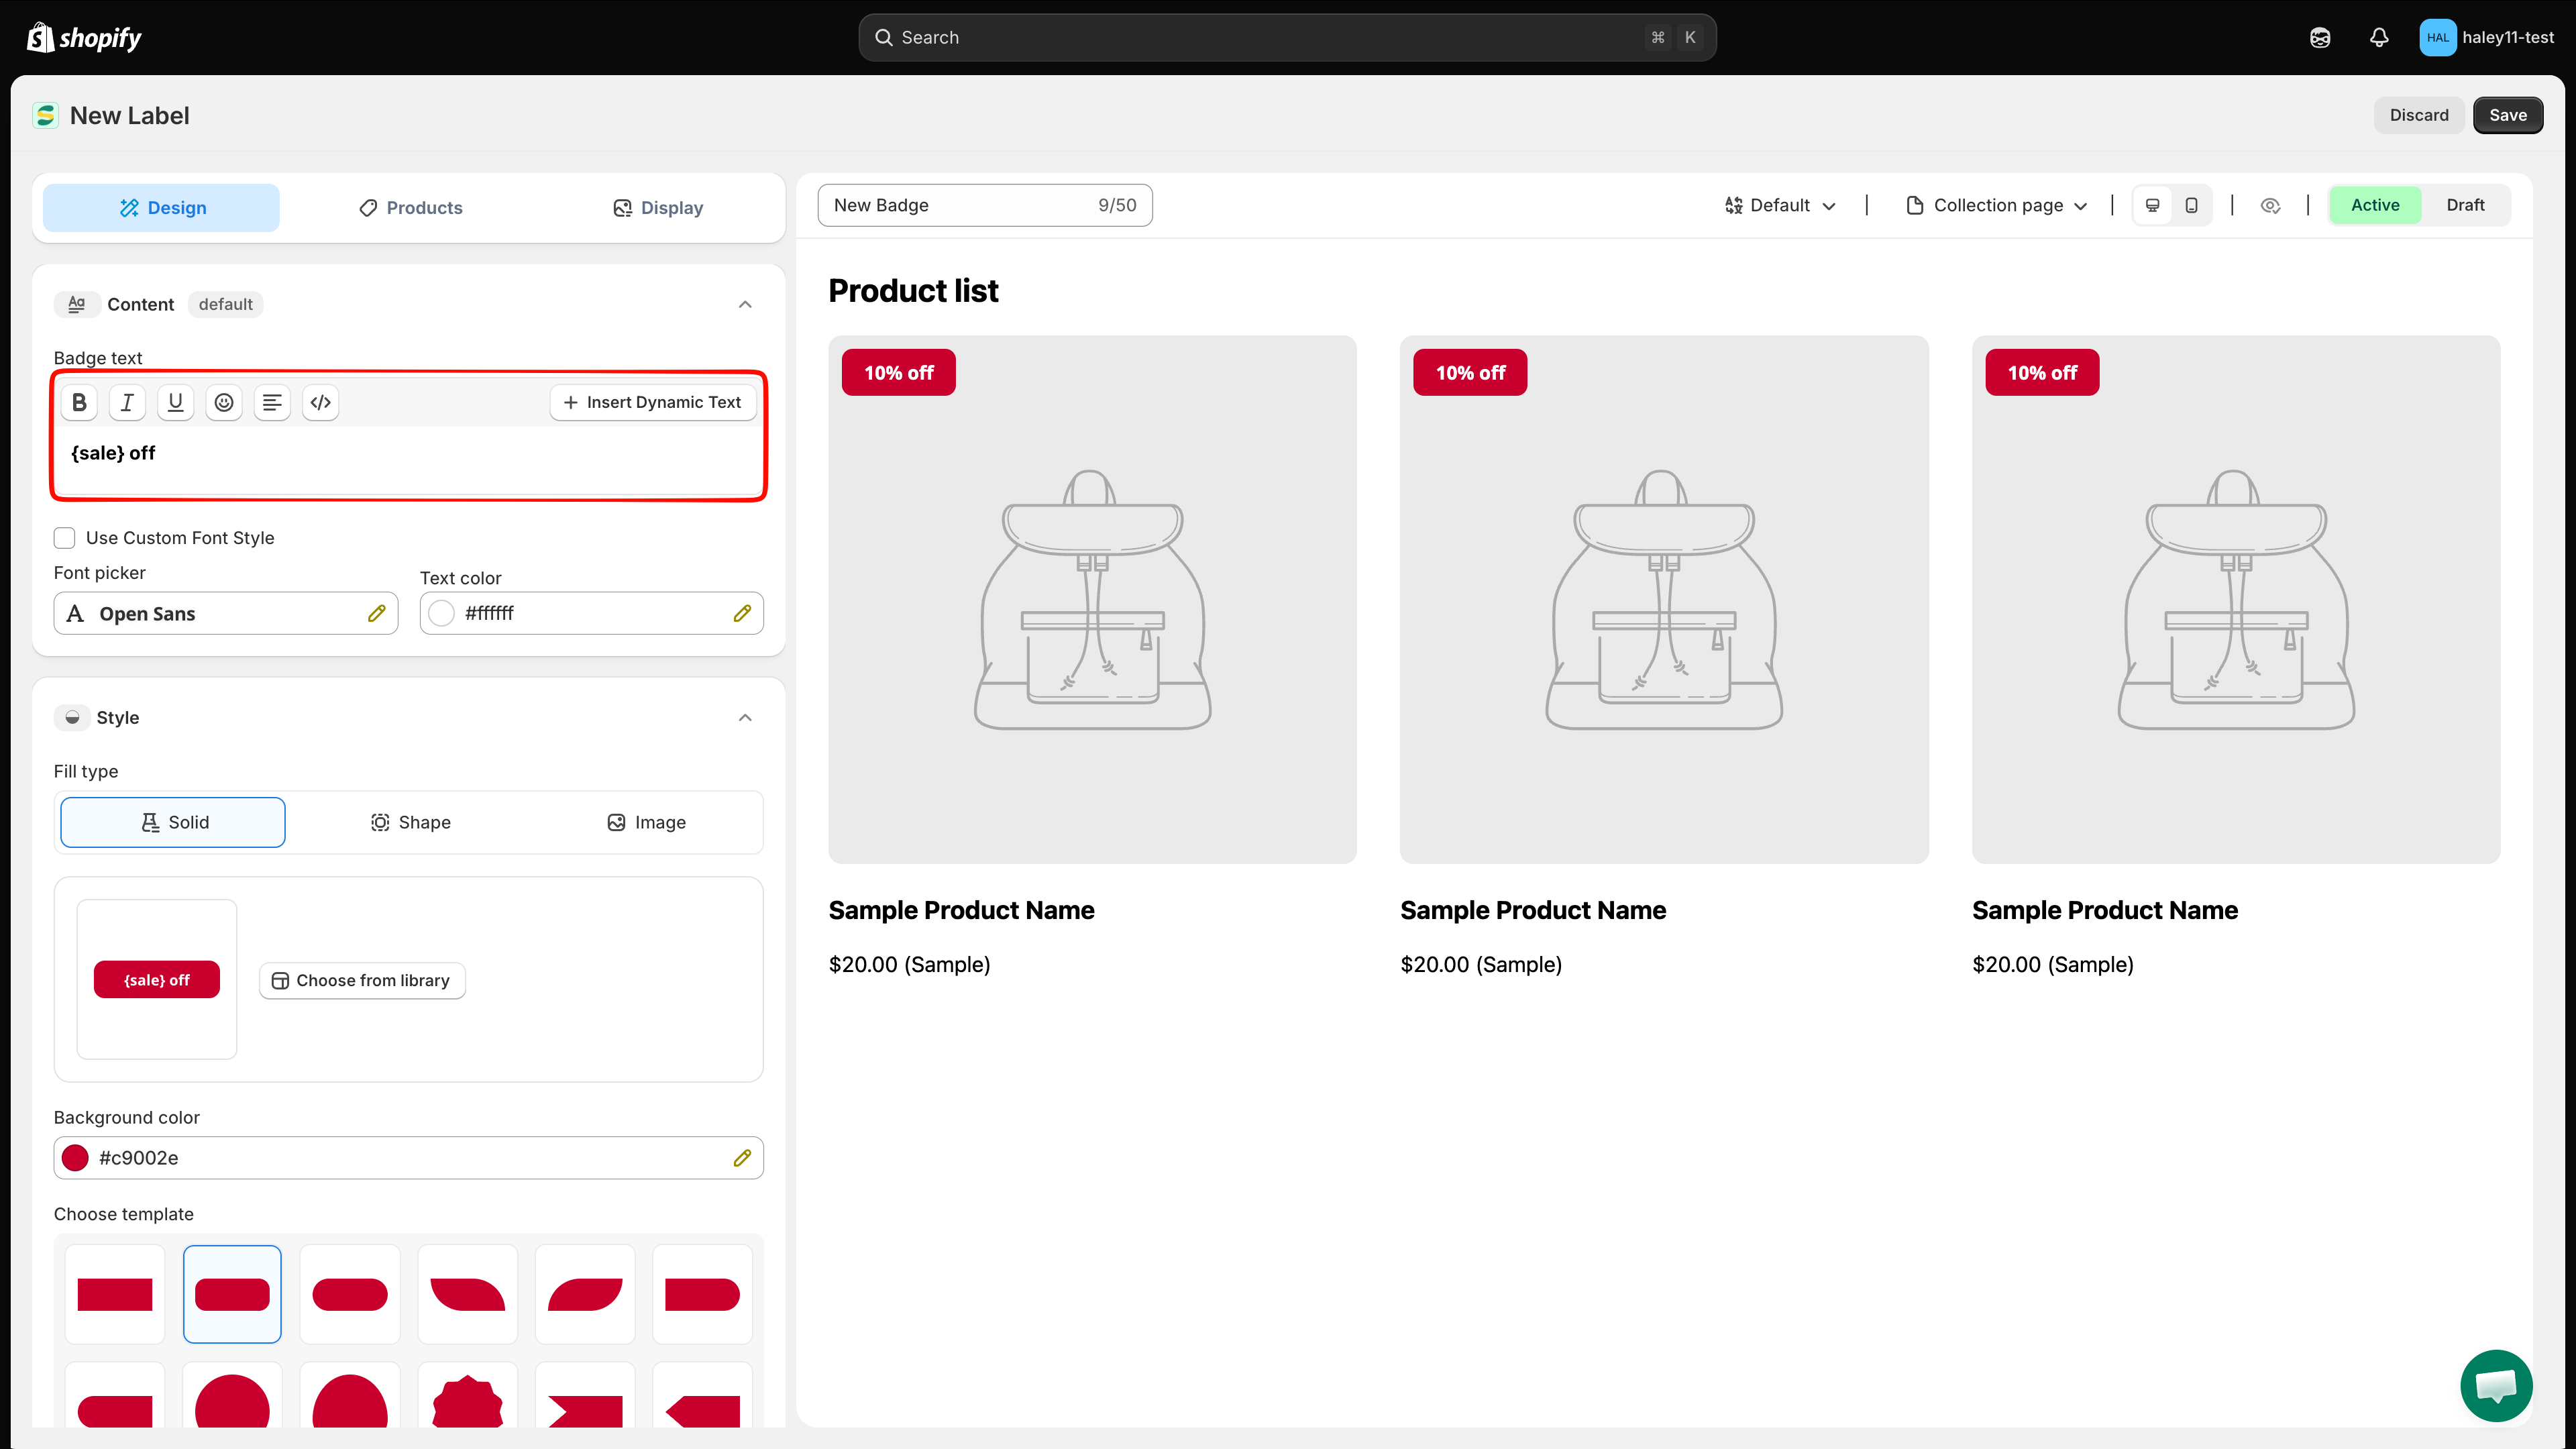
Task: Select the ribbon-notch badge template
Action: pos(585,1397)
